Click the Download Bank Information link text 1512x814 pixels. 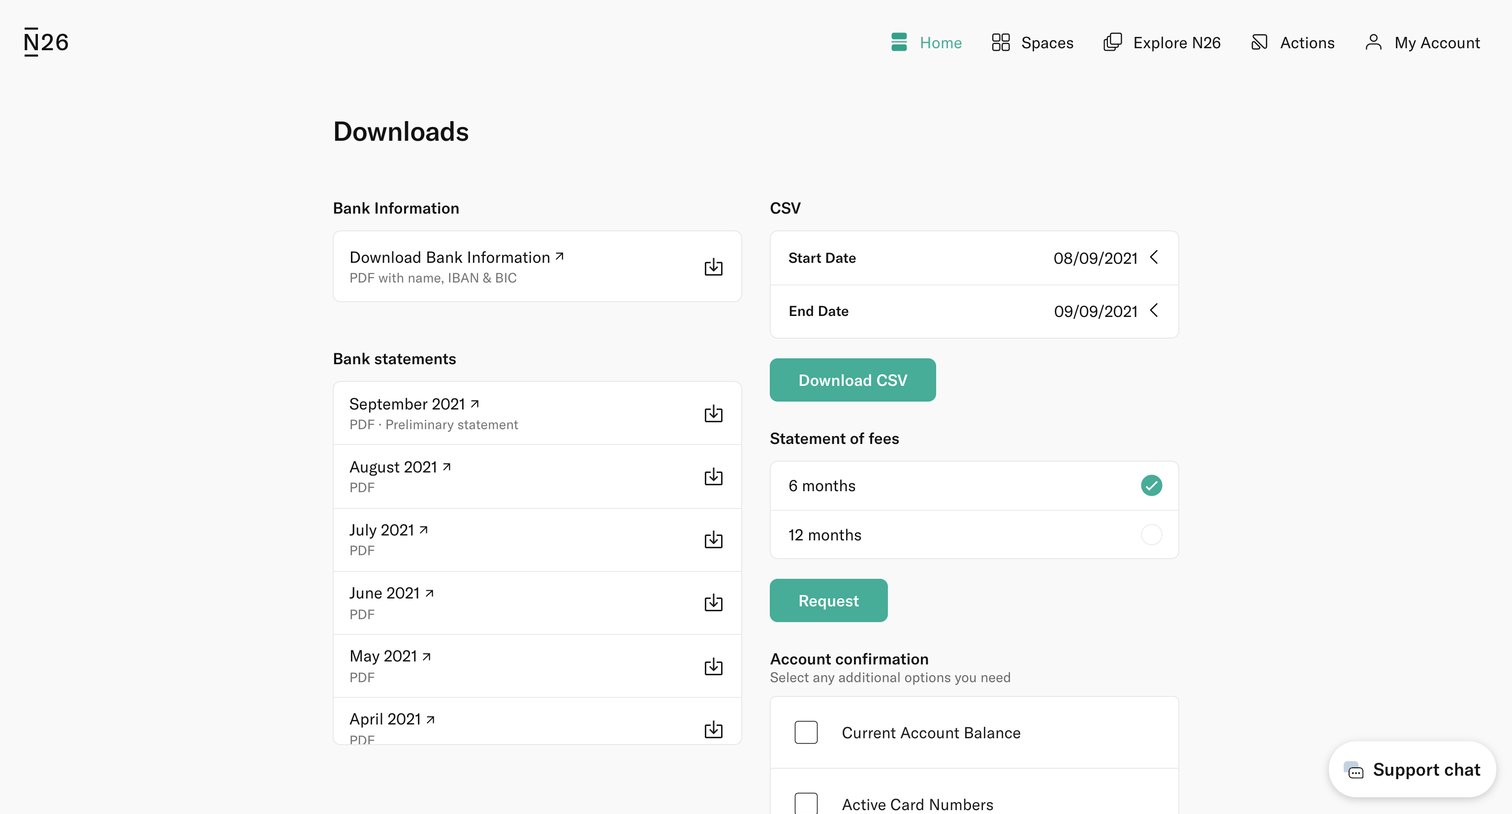(x=450, y=257)
